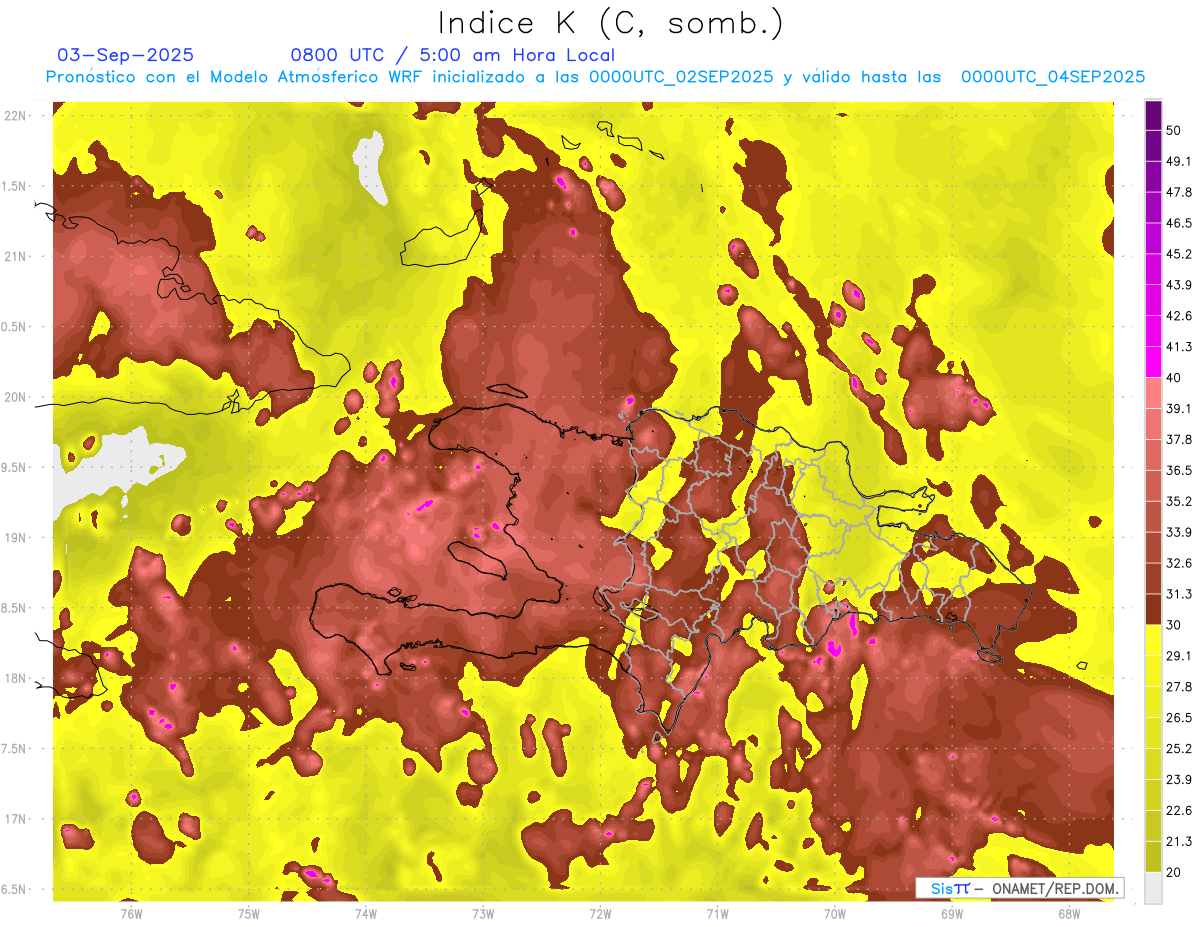
Task: Click the latitude axis label "19N"
Action: [x=14, y=538]
